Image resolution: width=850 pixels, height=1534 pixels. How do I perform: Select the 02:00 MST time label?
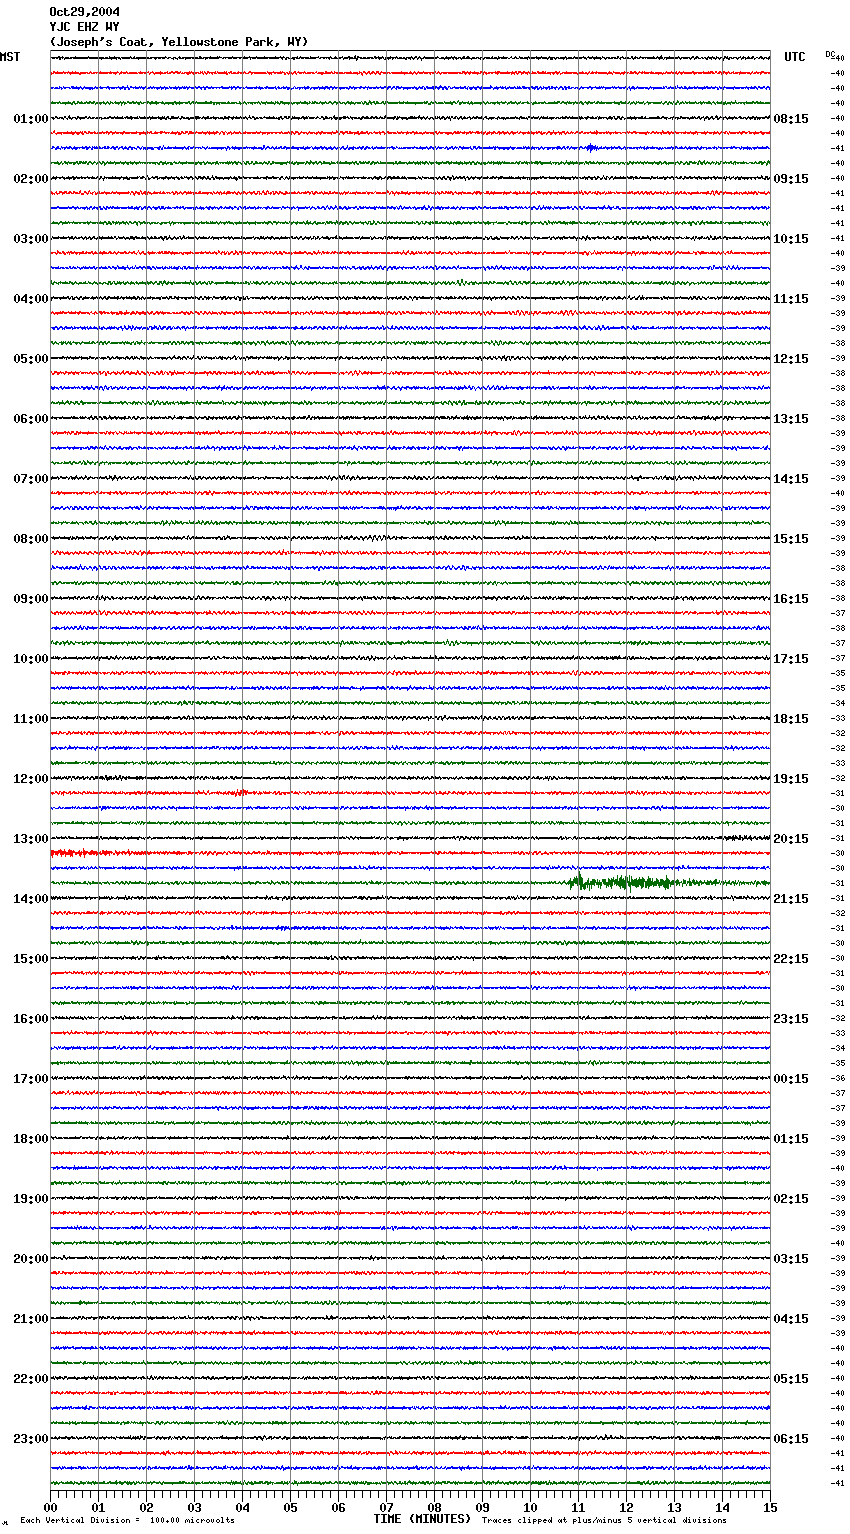click(x=31, y=179)
